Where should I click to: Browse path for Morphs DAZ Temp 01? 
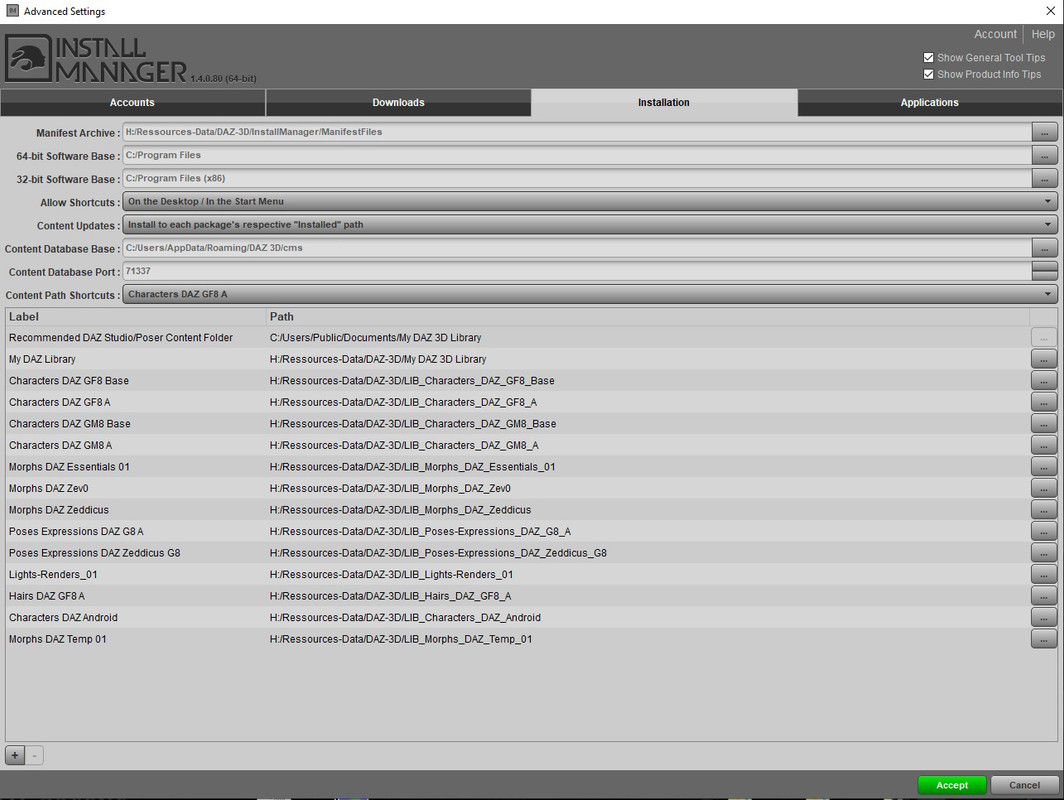[1044, 639]
